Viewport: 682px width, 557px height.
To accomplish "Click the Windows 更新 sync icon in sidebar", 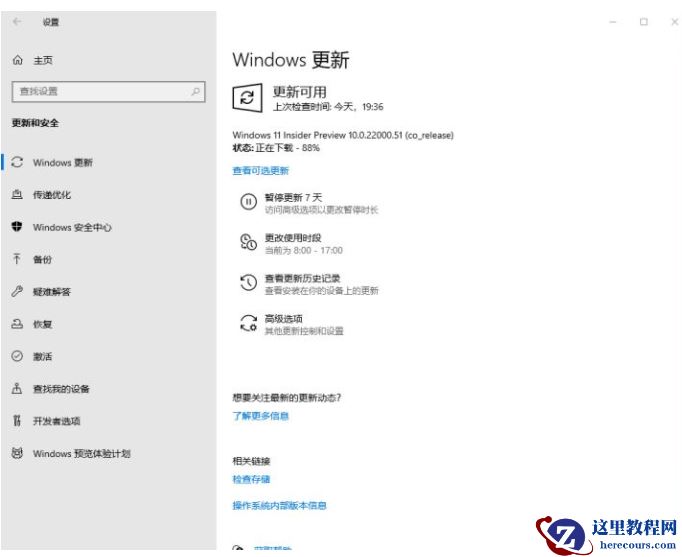I will click(x=17, y=162).
